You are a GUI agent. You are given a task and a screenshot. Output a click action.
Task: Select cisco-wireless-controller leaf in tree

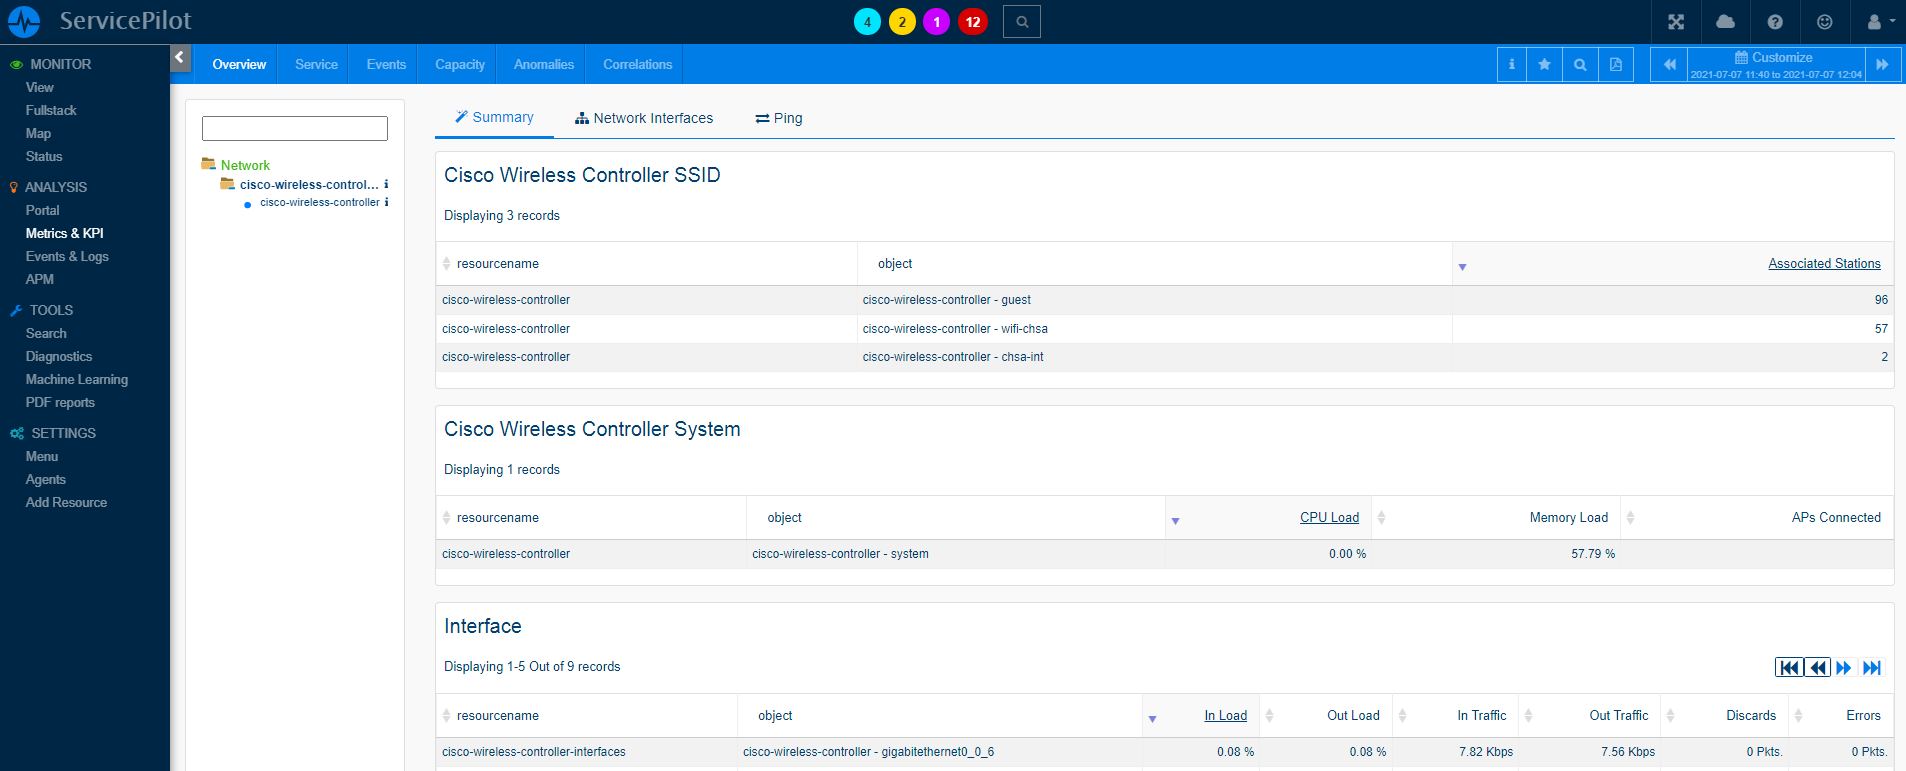[x=320, y=202]
